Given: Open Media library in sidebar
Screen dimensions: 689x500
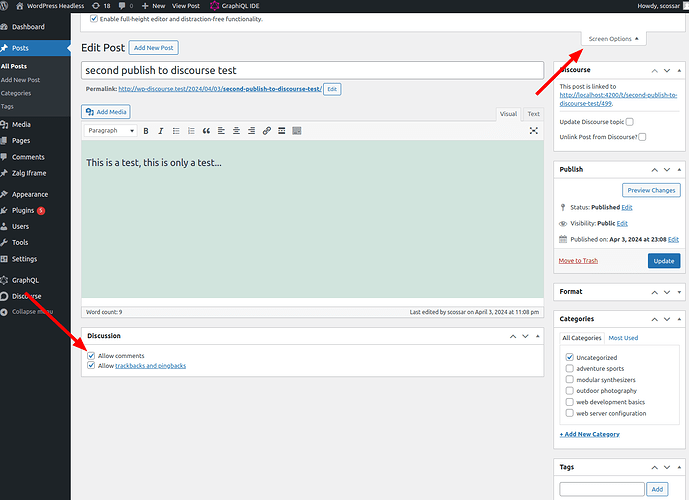Looking at the screenshot, I should 21,125.
